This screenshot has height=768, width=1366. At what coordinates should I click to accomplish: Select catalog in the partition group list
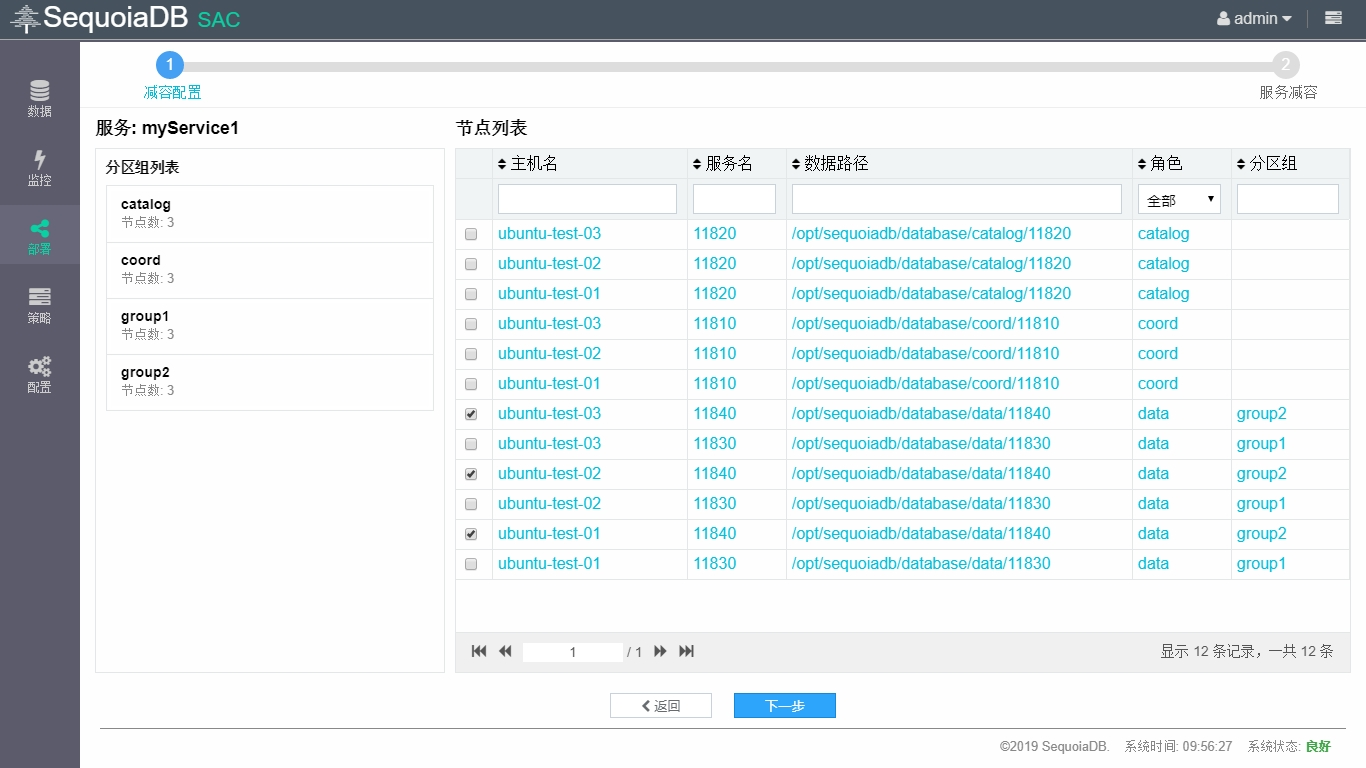click(269, 213)
